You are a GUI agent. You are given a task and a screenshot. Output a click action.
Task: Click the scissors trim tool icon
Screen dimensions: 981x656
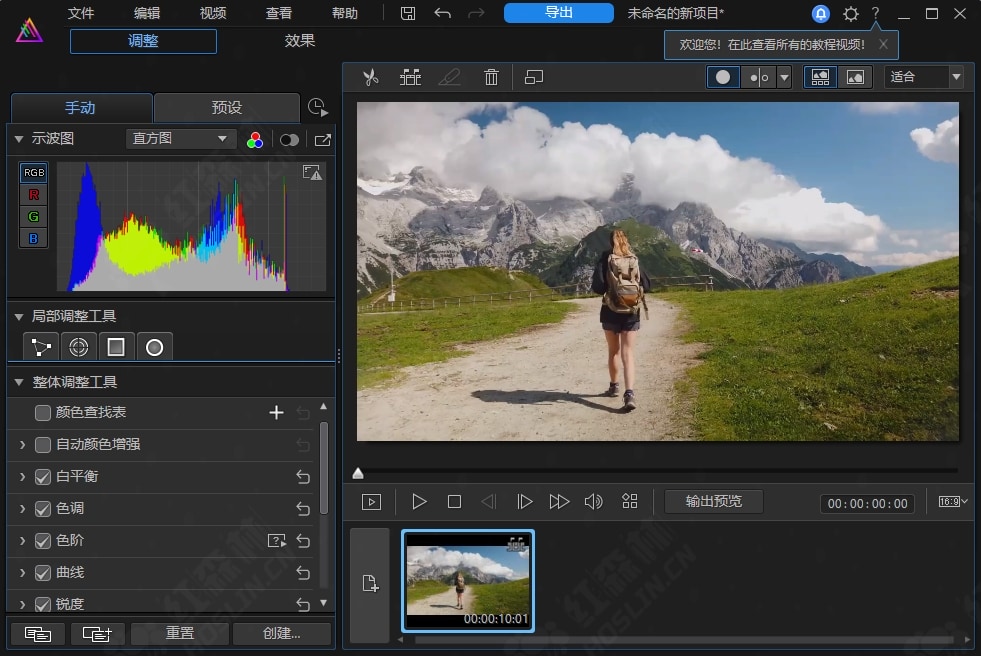click(x=371, y=77)
